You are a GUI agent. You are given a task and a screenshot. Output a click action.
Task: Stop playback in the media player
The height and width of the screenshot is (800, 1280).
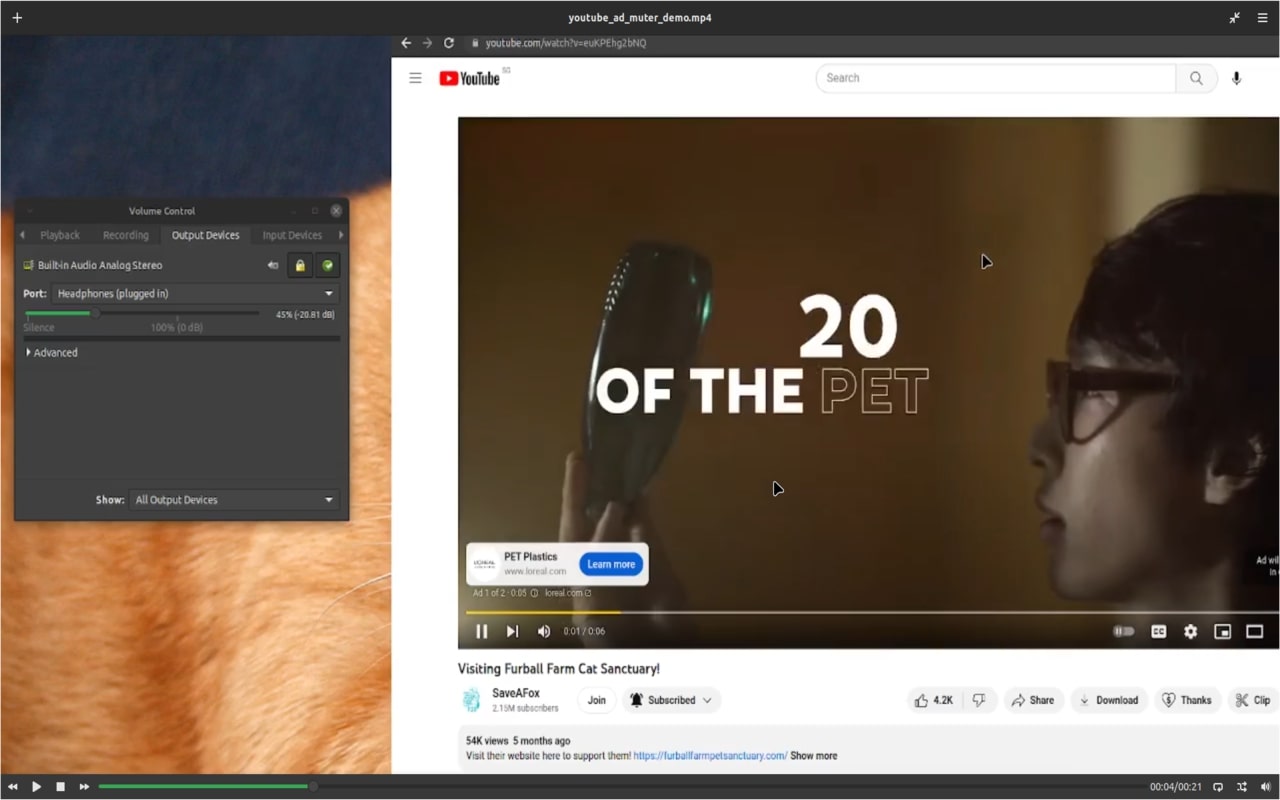[60, 787]
